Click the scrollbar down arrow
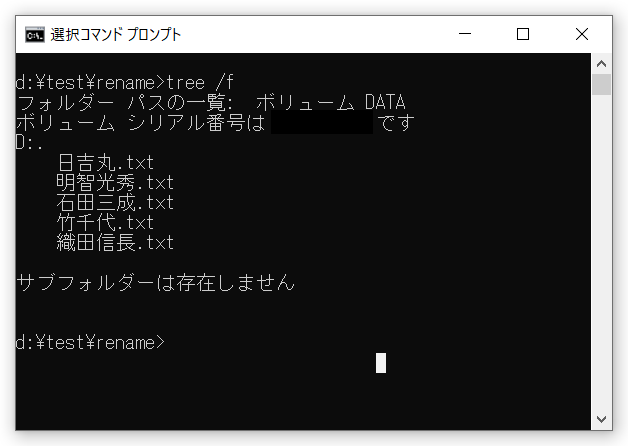The image size is (628, 446). click(601, 419)
